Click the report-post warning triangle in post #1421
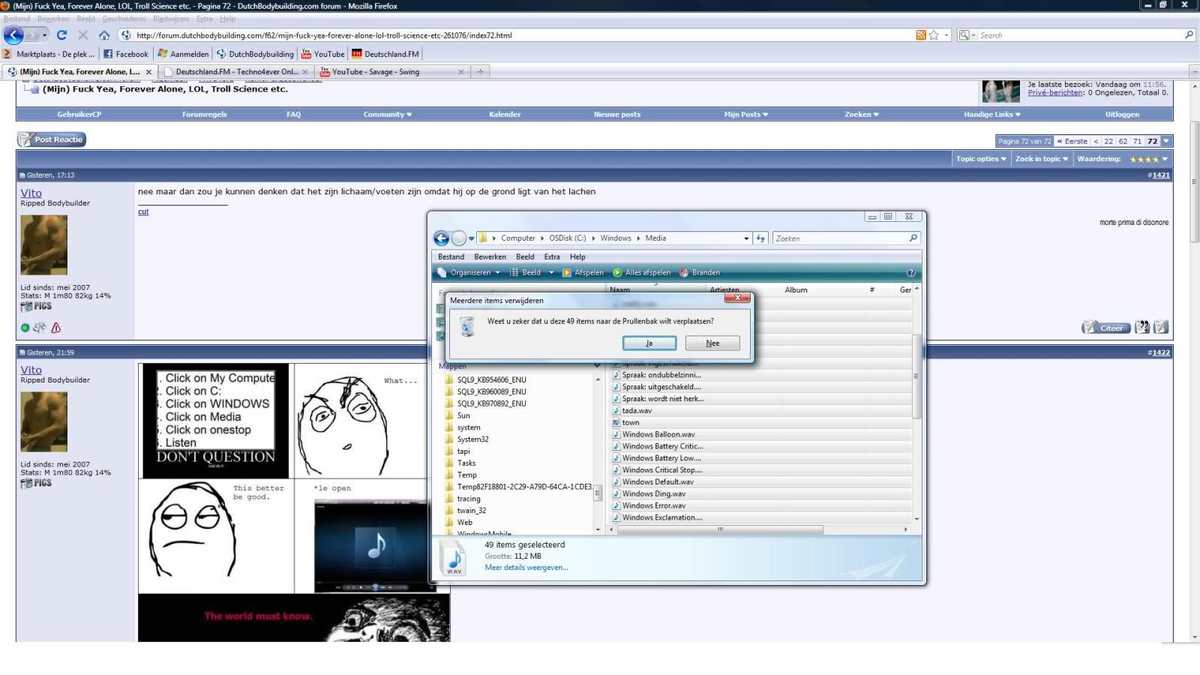 click(56, 327)
